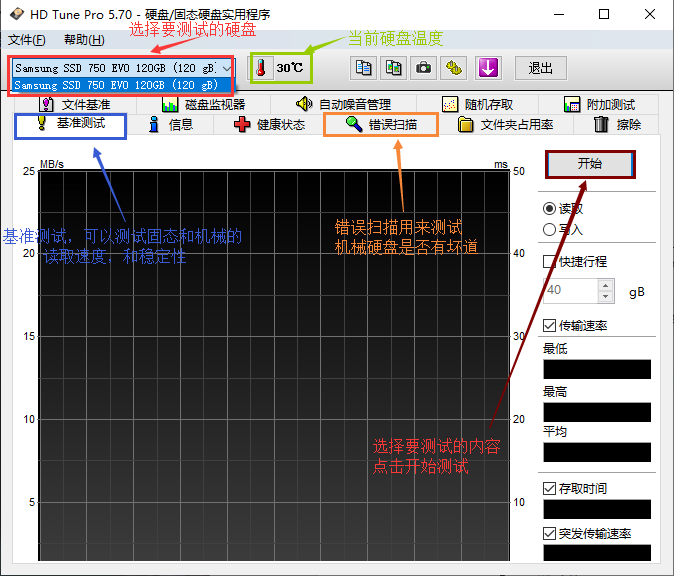Open the 帮助(H) menu
This screenshot has width=674, height=576.
[x=84, y=40]
